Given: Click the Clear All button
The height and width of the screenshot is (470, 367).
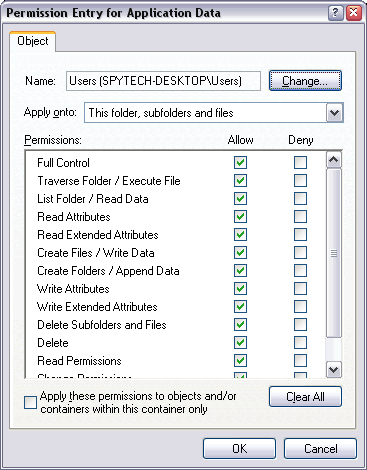Looking at the screenshot, I should point(305,397).
